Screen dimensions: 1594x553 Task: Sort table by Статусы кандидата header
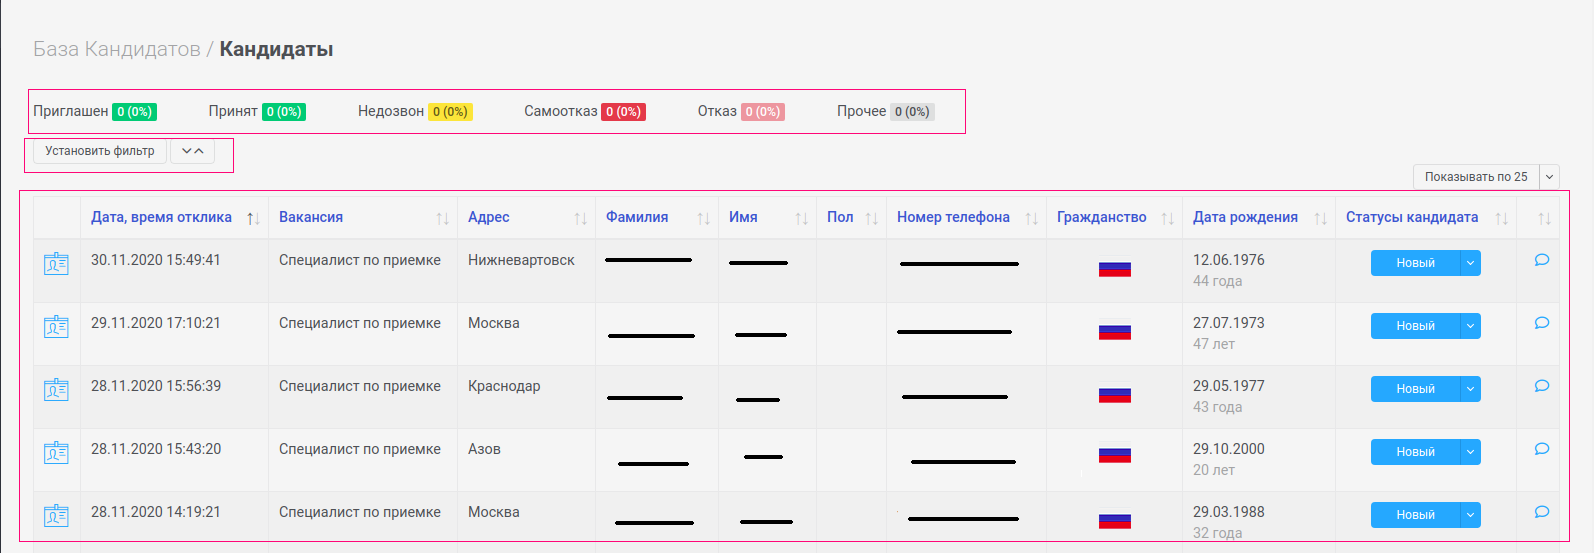(1411, 217)
